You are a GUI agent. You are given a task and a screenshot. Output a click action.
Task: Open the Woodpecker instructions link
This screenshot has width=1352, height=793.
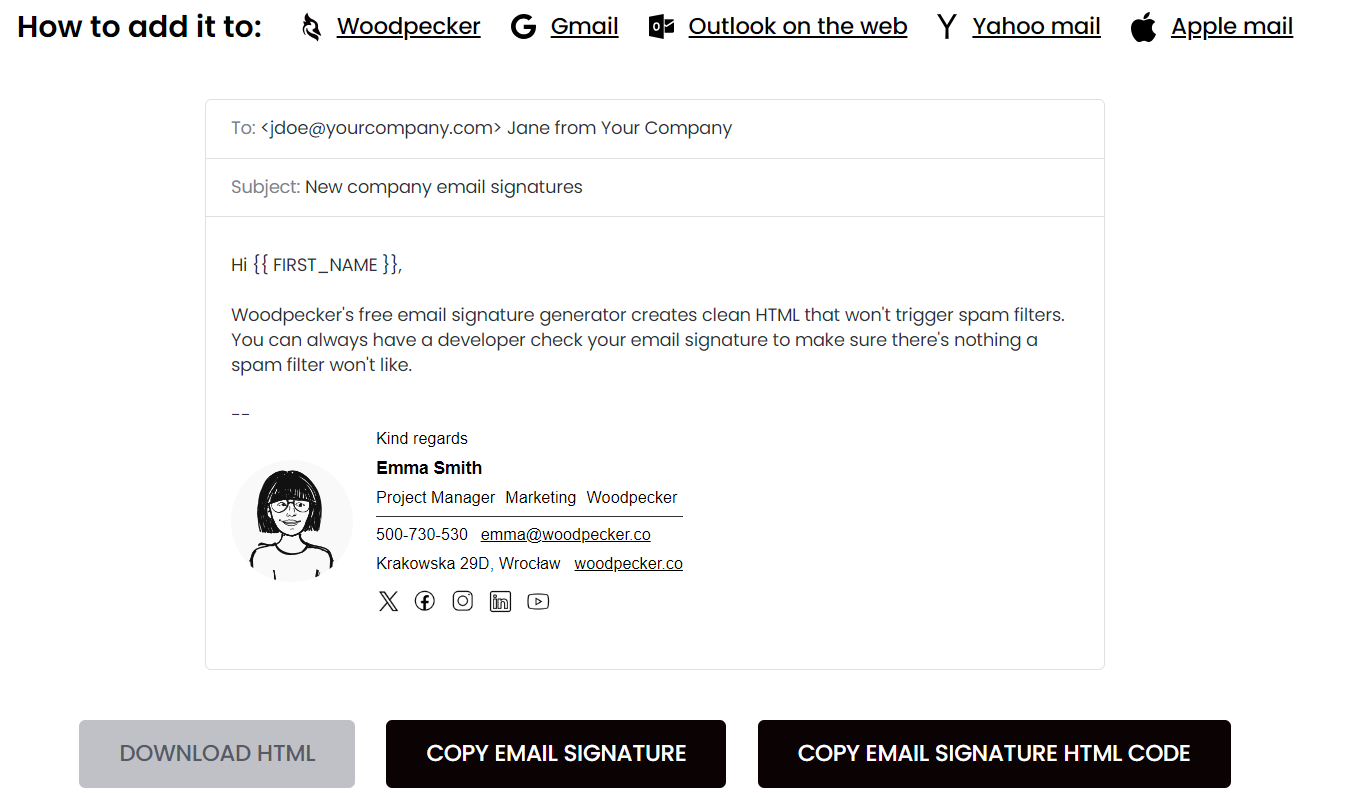click(408, 27)
